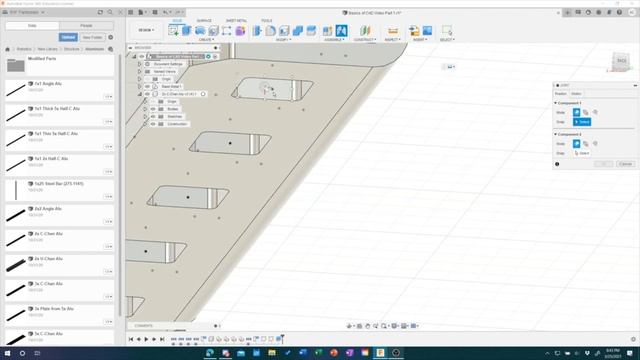Click the Save icon in top bar

(155, 12)
